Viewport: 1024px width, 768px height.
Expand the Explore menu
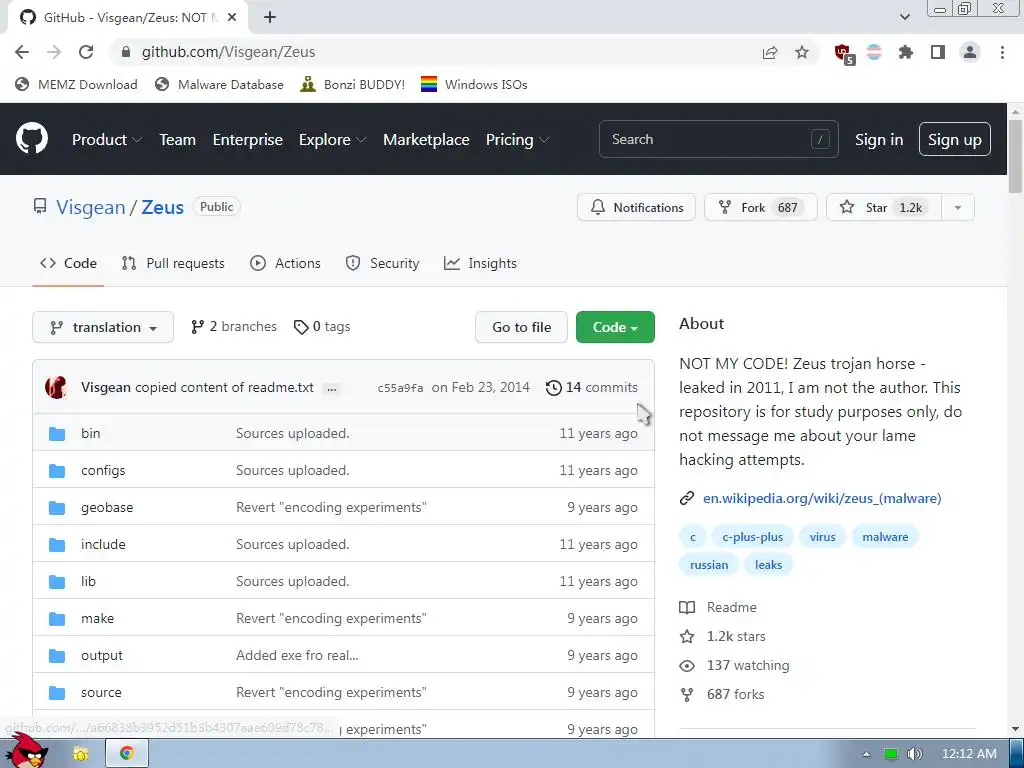332,140
